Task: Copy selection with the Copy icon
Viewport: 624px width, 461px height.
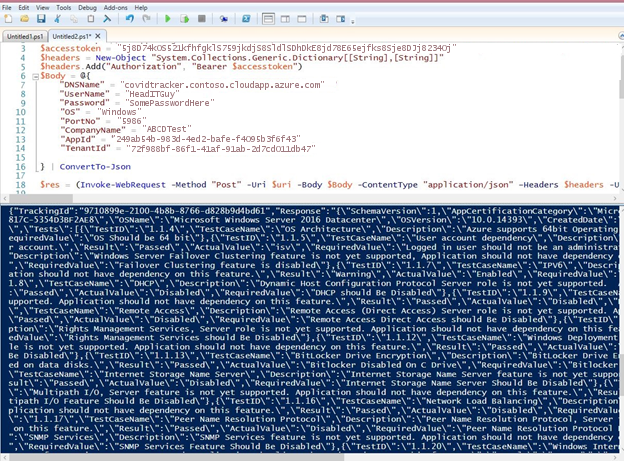Action: (x=74, y=19)
